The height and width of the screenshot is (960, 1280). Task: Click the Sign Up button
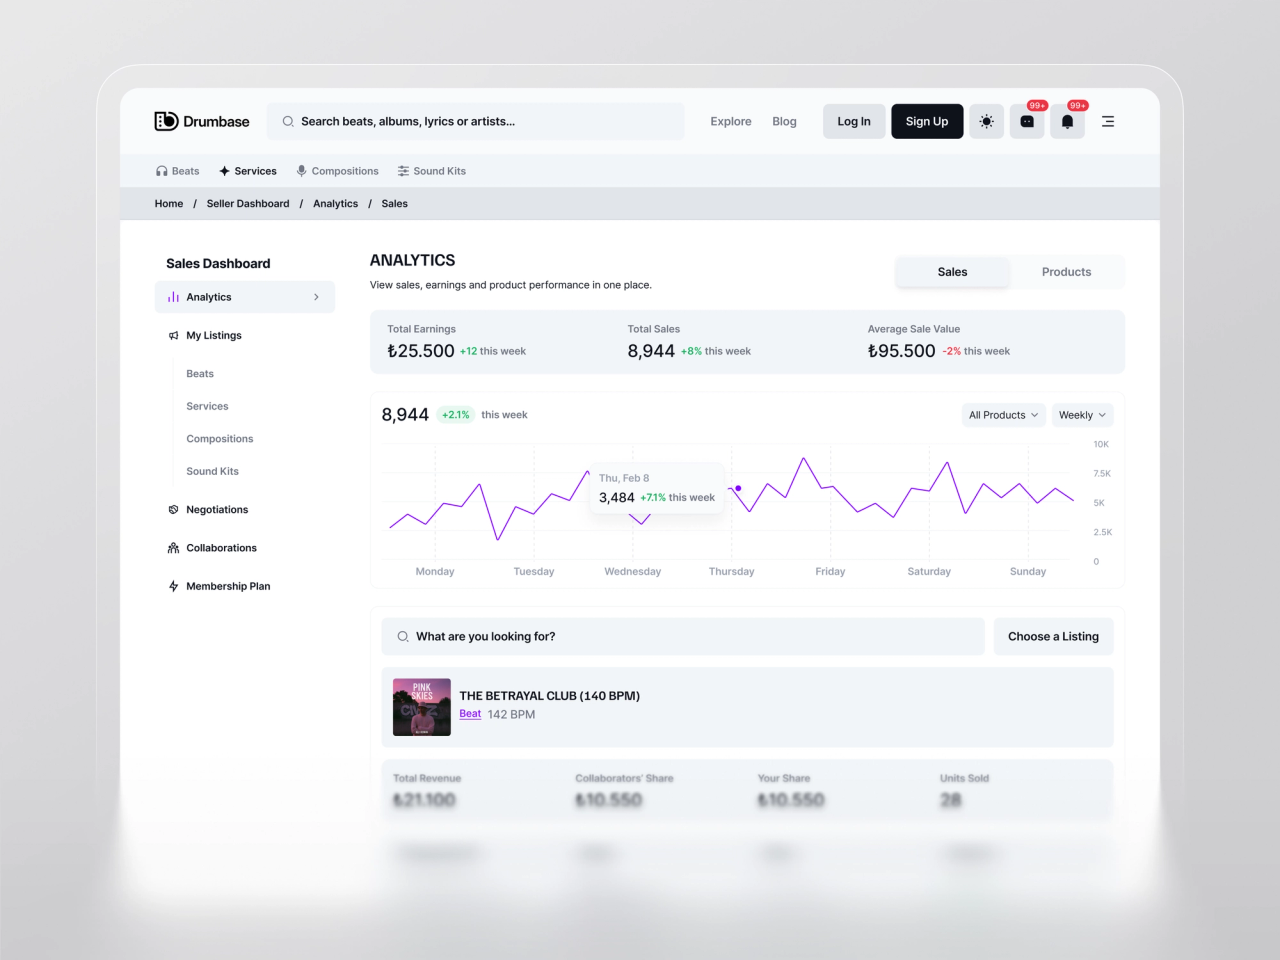(x=927, y=121)
